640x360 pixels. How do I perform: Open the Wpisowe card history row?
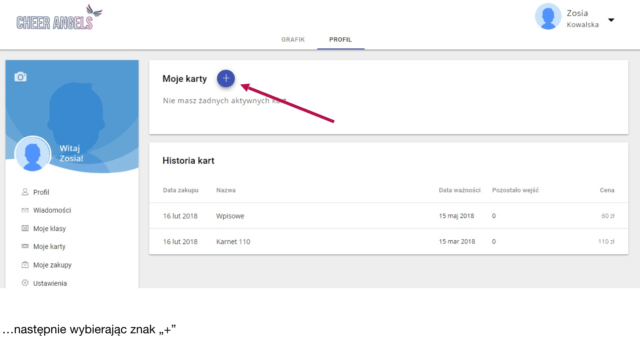coord(389,216)
